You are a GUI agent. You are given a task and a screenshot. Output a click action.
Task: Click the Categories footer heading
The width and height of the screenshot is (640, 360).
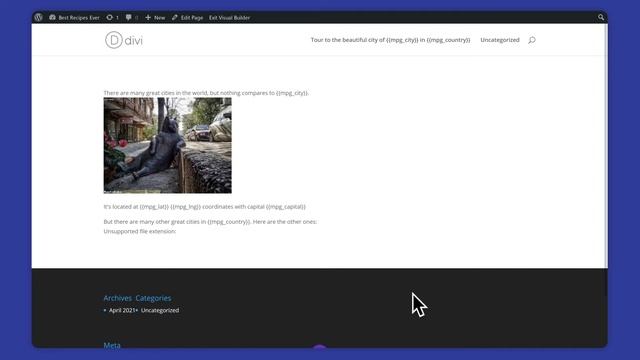point(153,298)
